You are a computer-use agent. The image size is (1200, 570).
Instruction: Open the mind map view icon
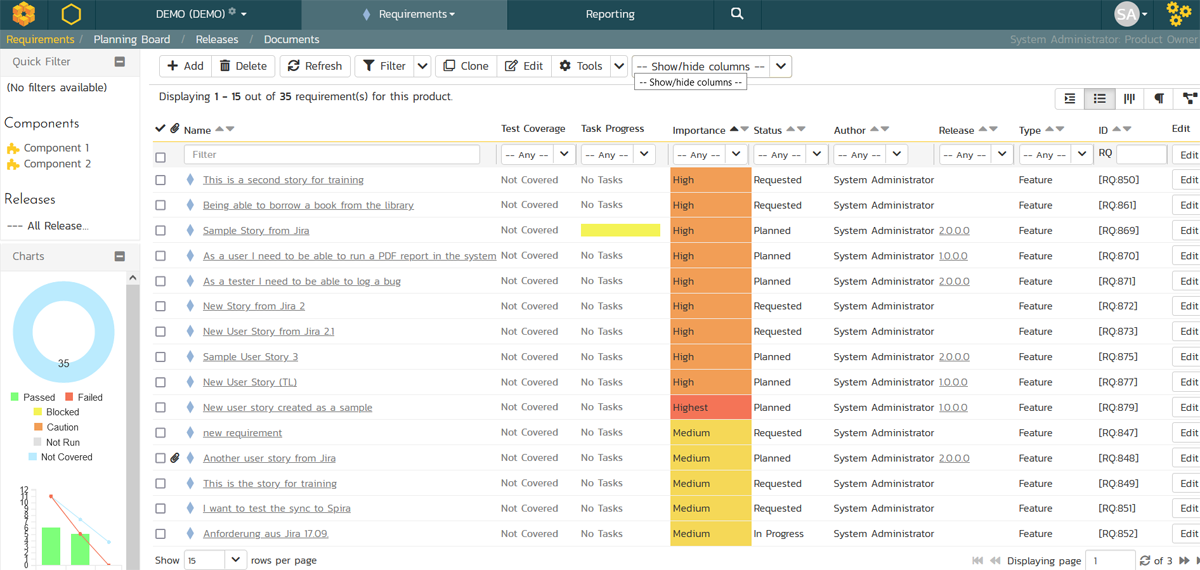tap(1188, 98)
